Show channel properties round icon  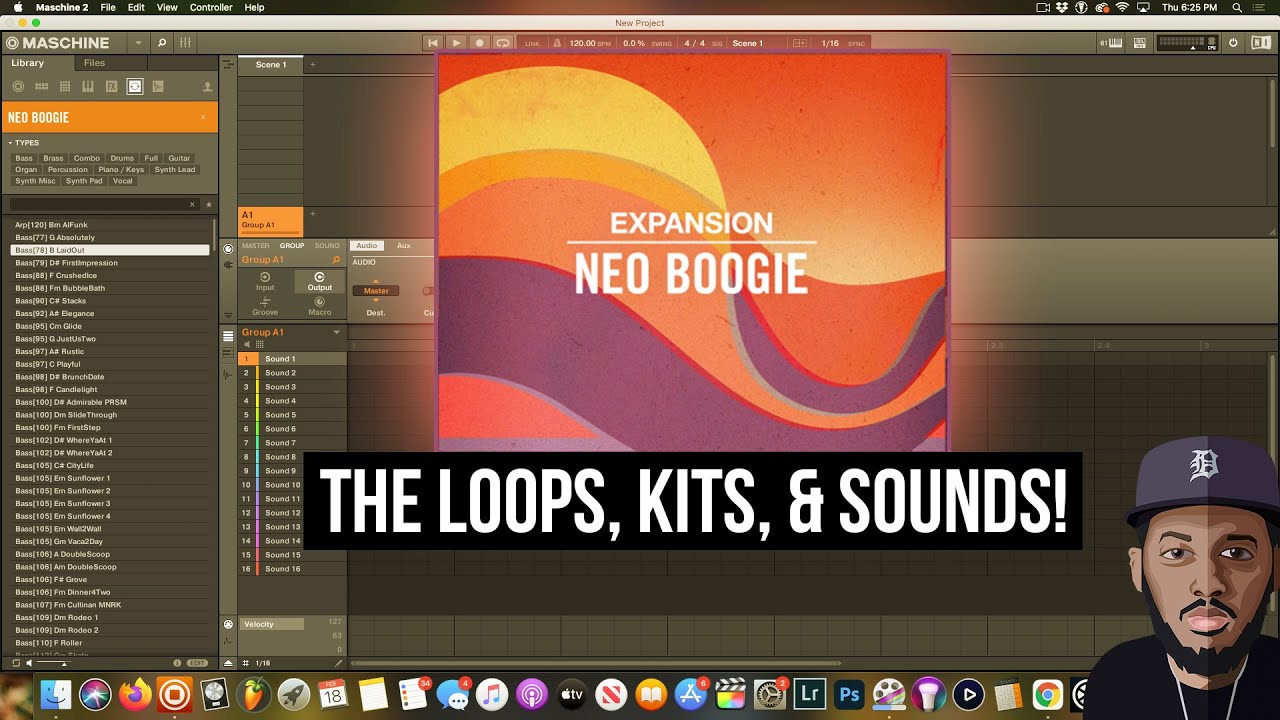click(228, 248)
